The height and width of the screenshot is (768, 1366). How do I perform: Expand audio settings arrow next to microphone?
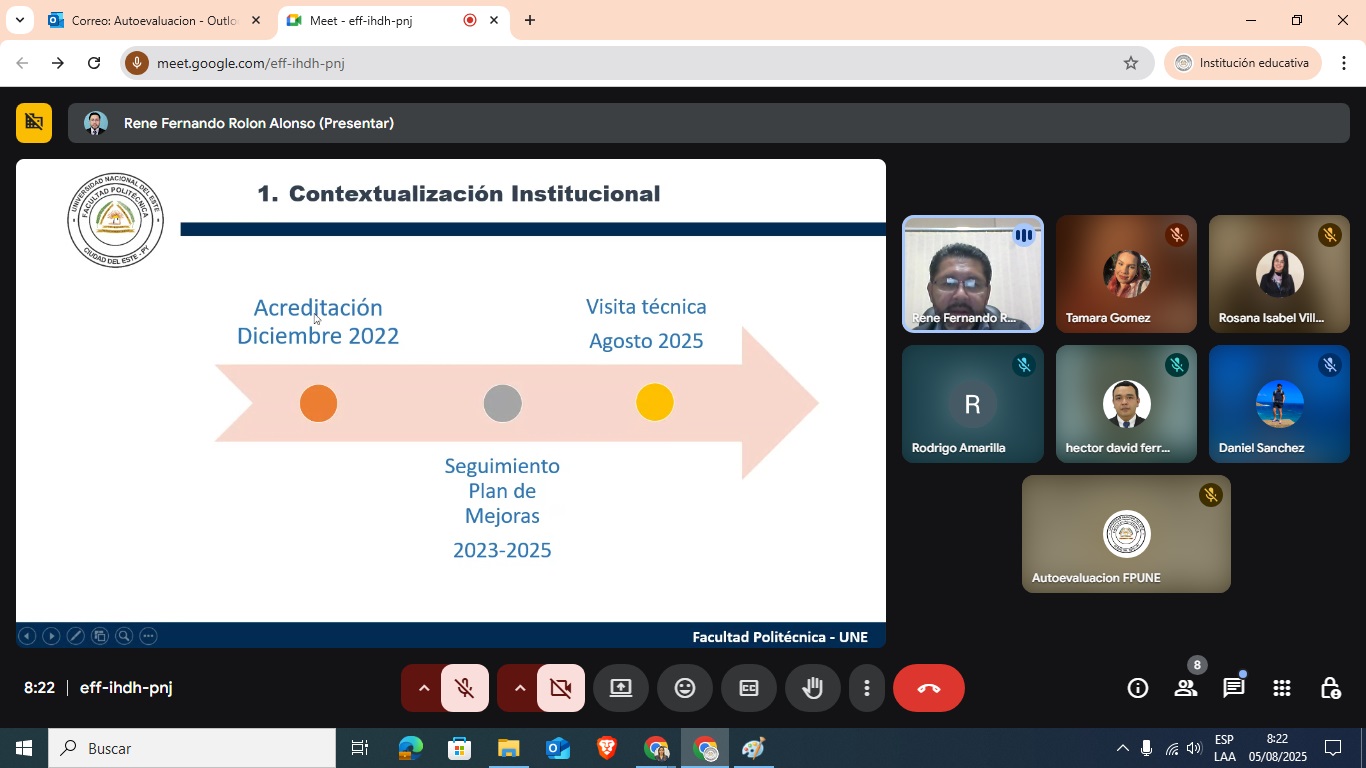click(x=423, y=688)
